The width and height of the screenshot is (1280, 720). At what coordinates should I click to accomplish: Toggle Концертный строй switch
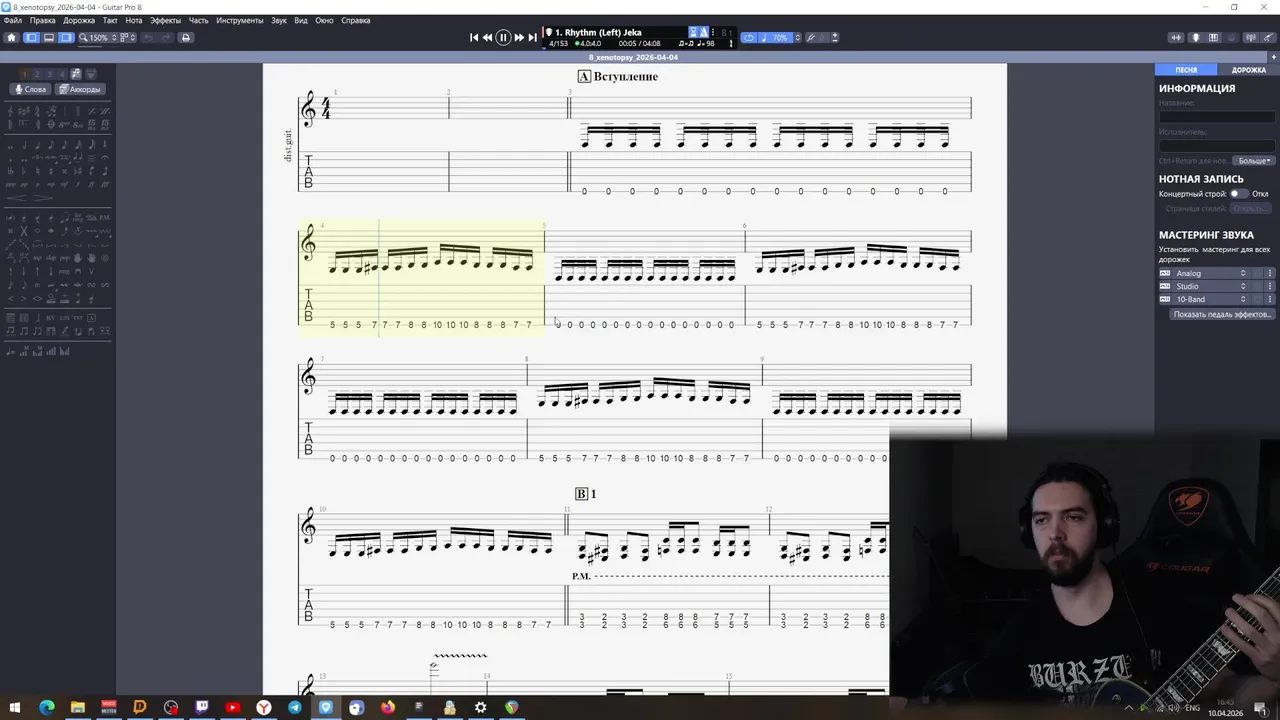pyautogui.click(x=1238, y=194)
